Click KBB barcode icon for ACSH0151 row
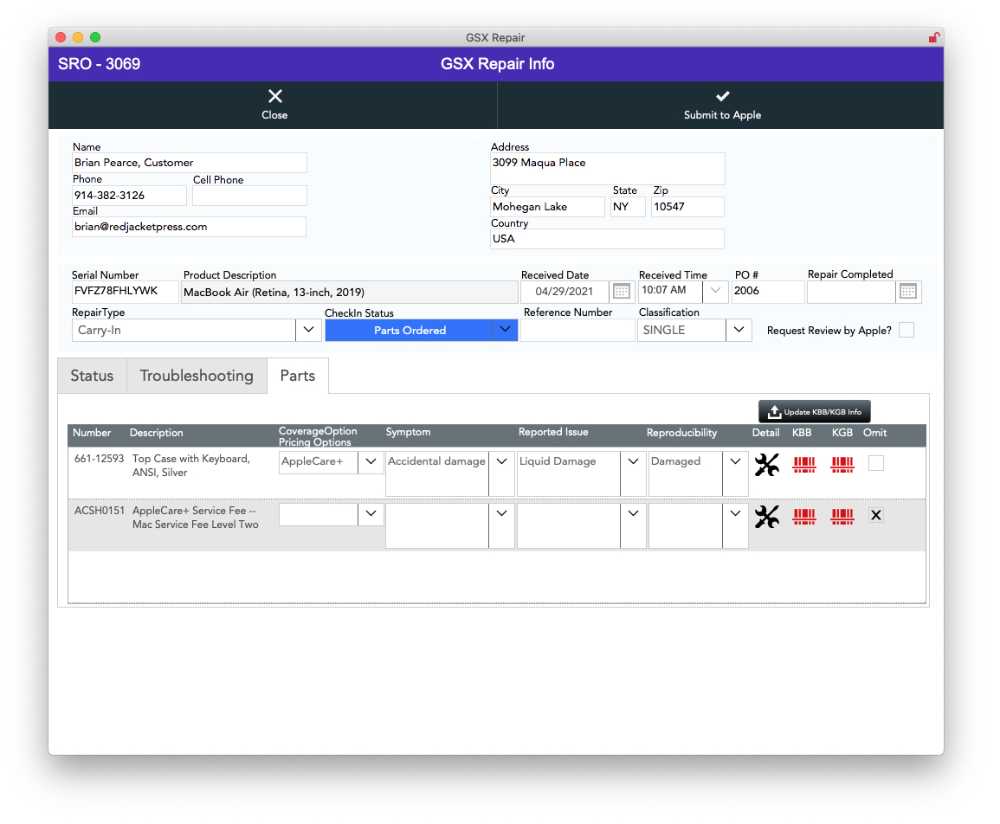Viewport: 1000px width, 824px height. 804,516
